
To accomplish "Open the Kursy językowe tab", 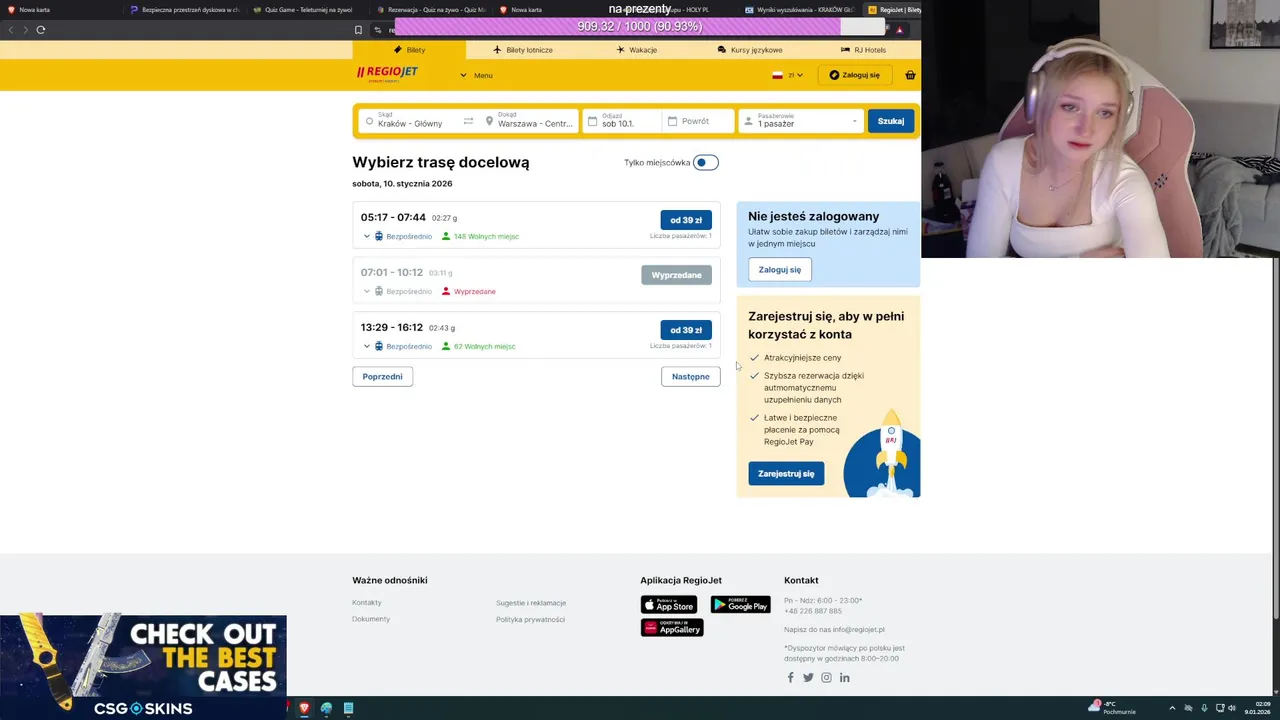I will (x=750, y=50).
